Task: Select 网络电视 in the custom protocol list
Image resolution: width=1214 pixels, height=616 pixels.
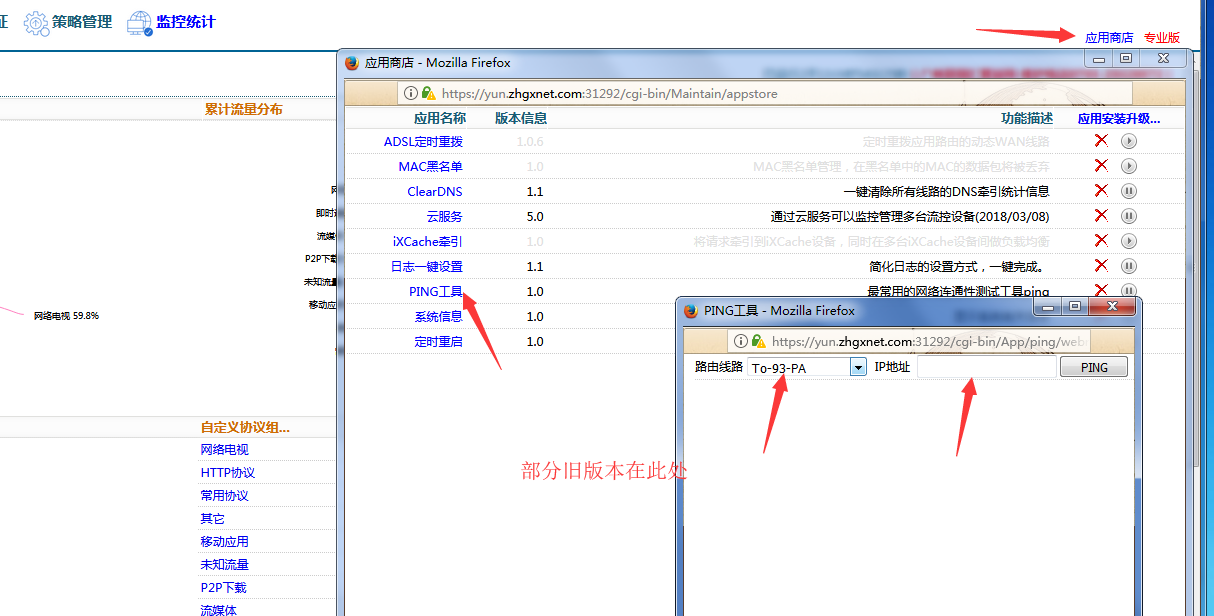Action: [224, 450]
